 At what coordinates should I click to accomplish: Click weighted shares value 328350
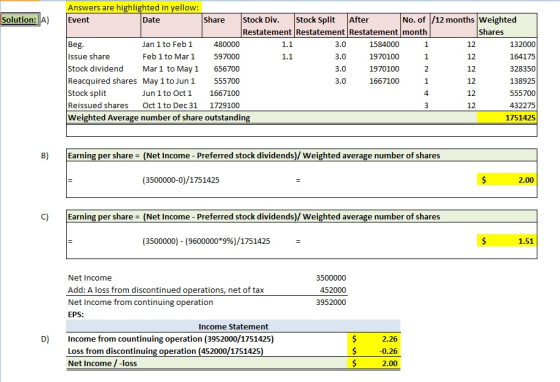click(x=522, y=69)
